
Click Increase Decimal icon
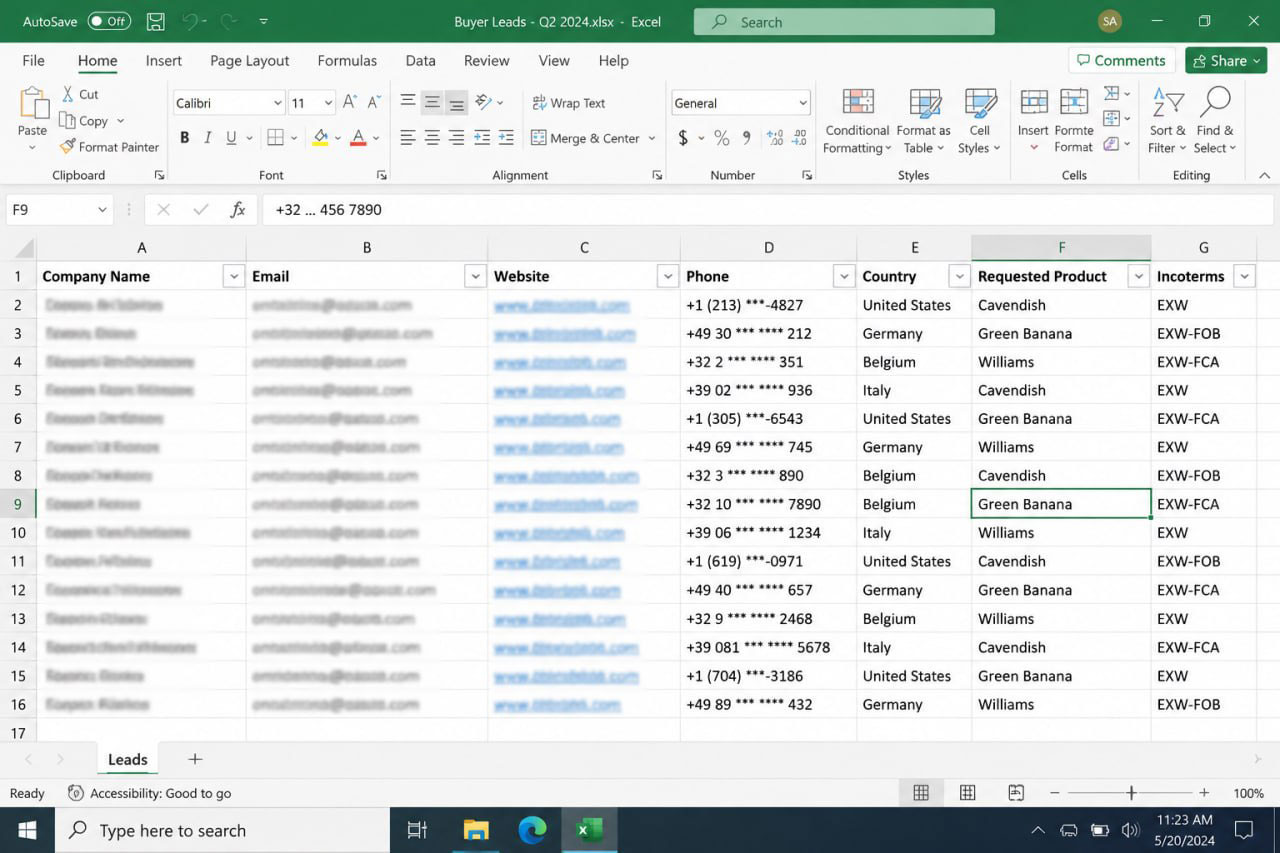tap(774, 138)
